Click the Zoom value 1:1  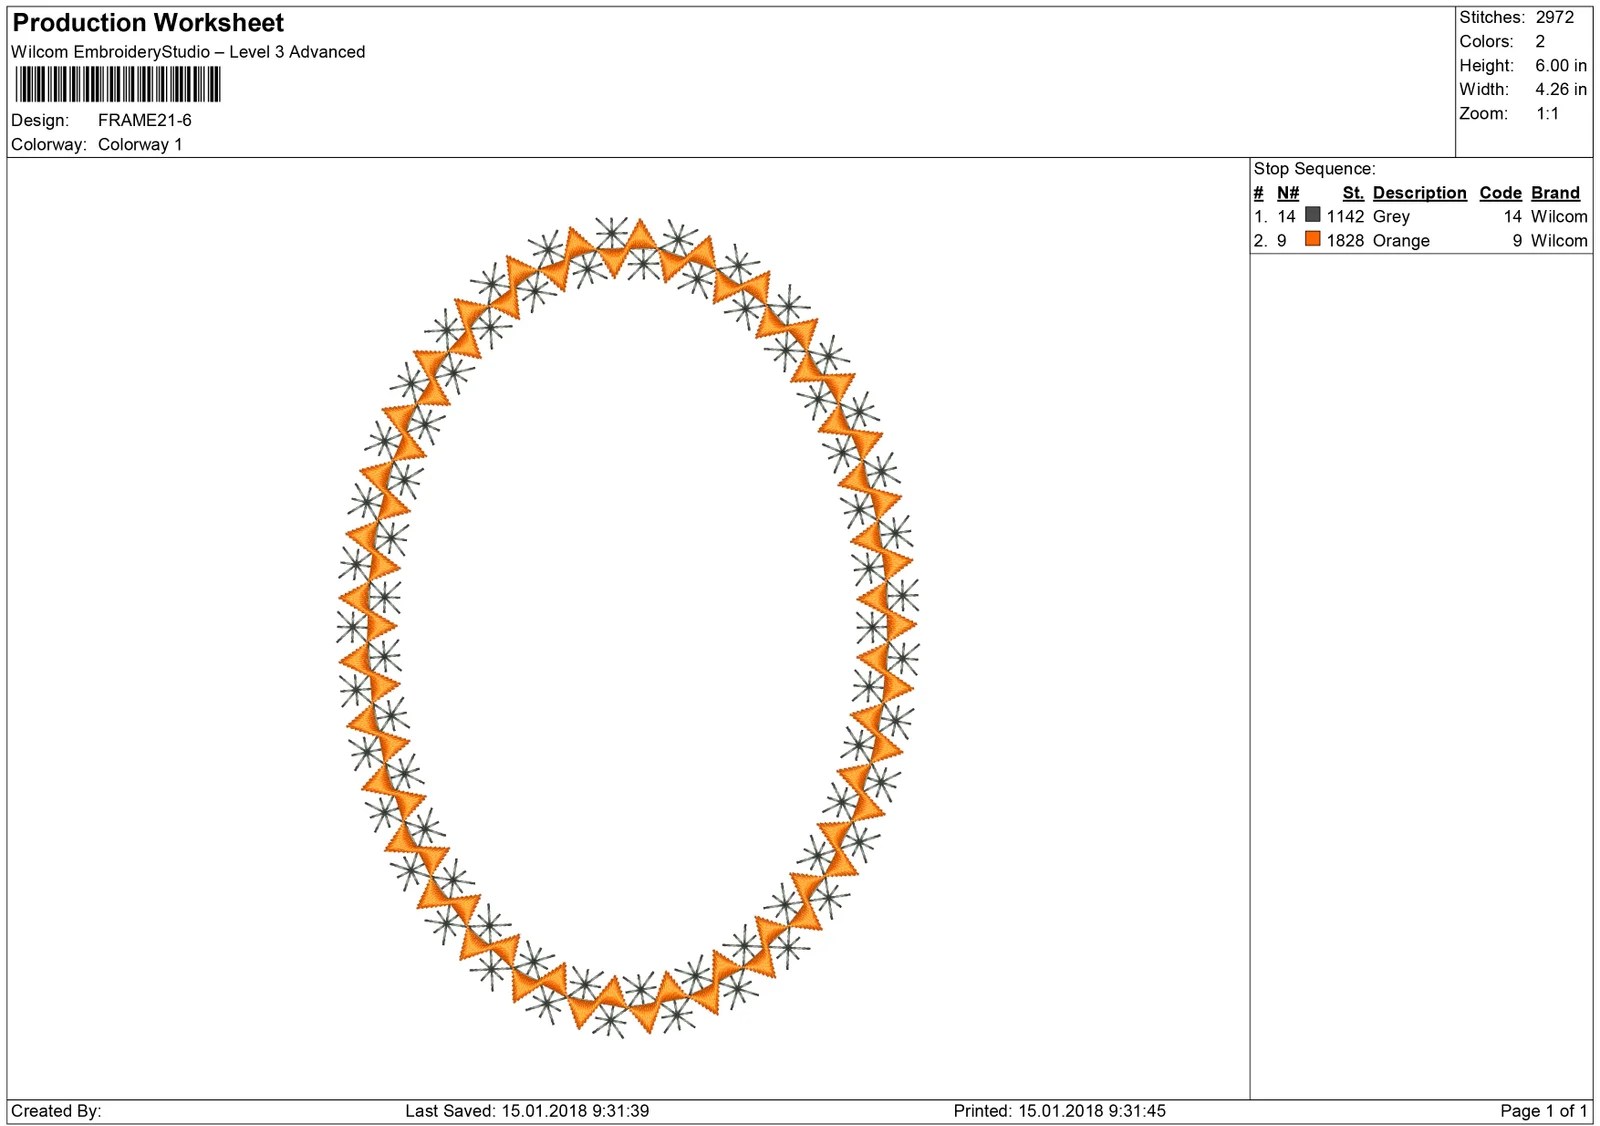coord(1548,113)
